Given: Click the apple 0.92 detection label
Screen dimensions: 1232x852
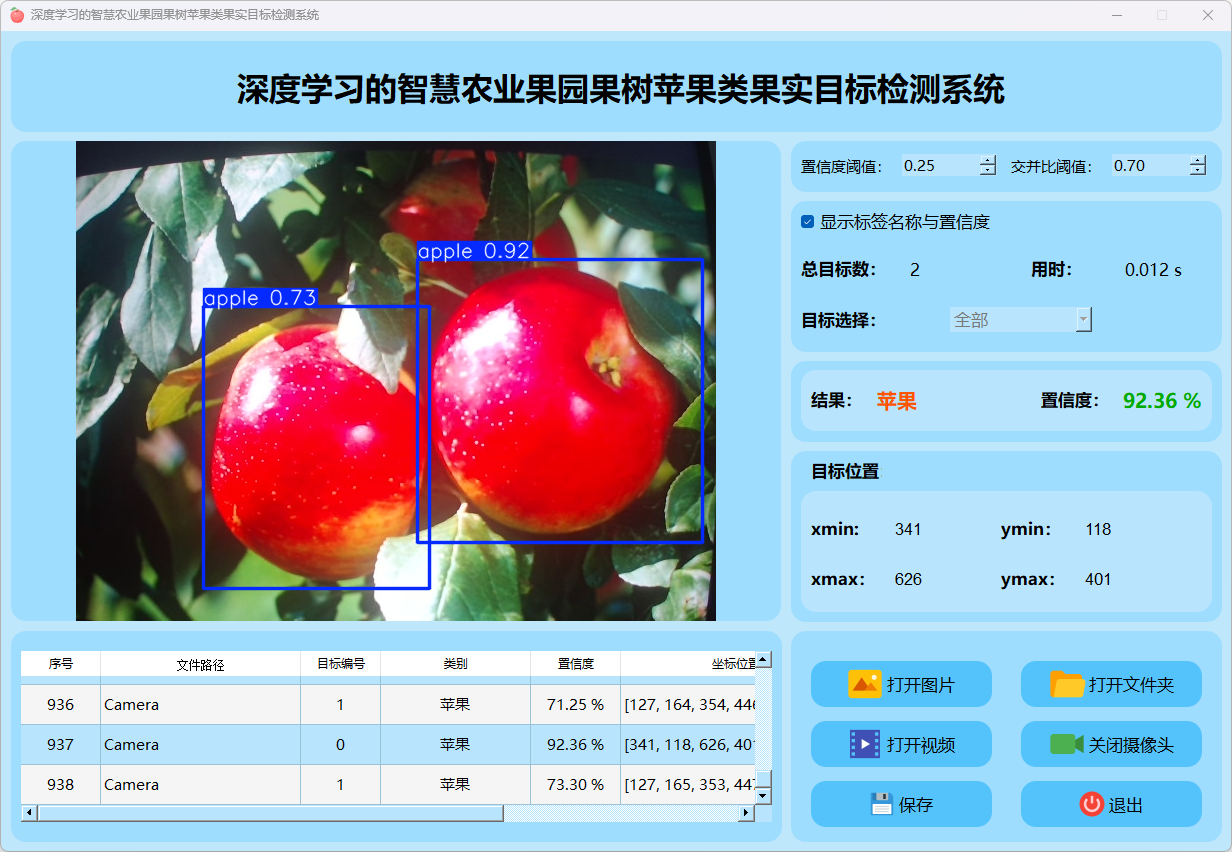Looking at the screenshot, I should click(x=473, y=251).
